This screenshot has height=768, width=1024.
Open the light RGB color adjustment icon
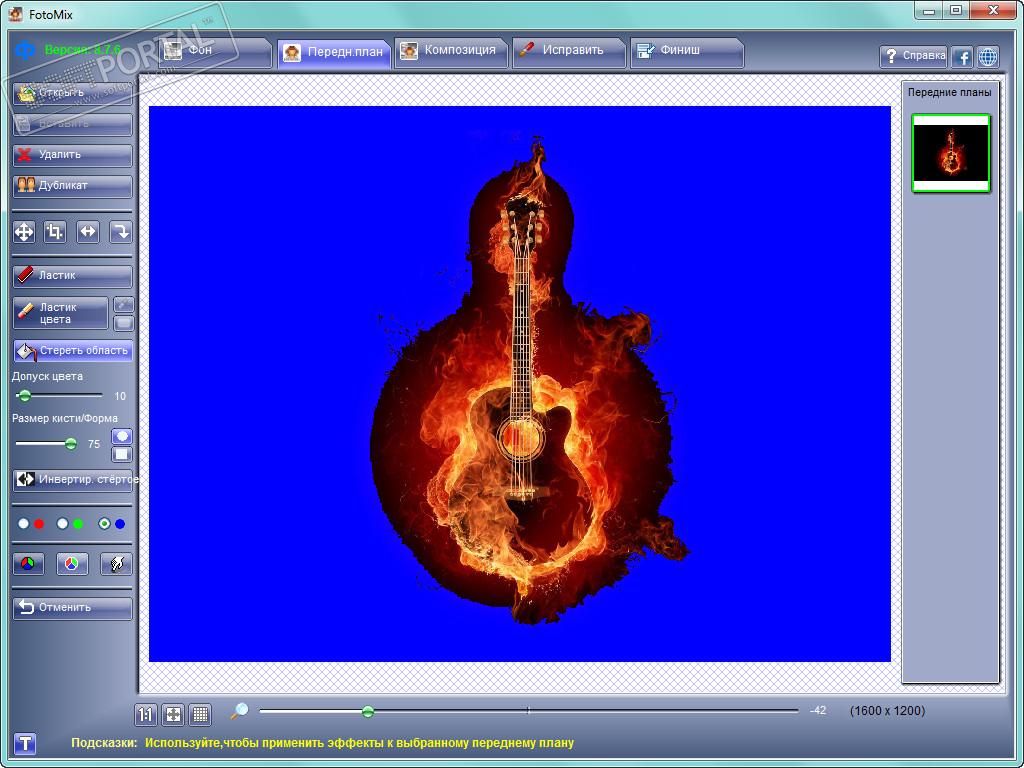[72, 564]
